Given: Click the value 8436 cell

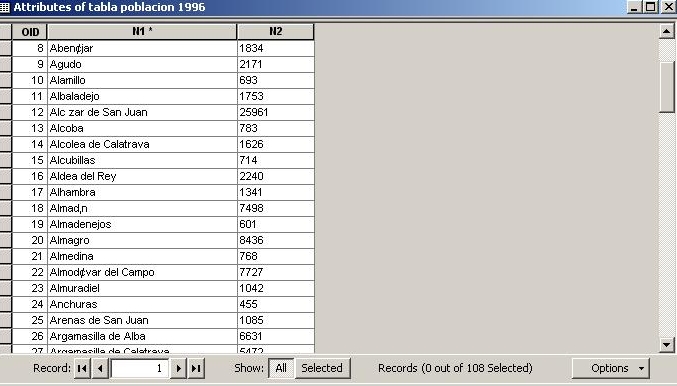Looking at the screenshot, I should click(x=275, y=240).
